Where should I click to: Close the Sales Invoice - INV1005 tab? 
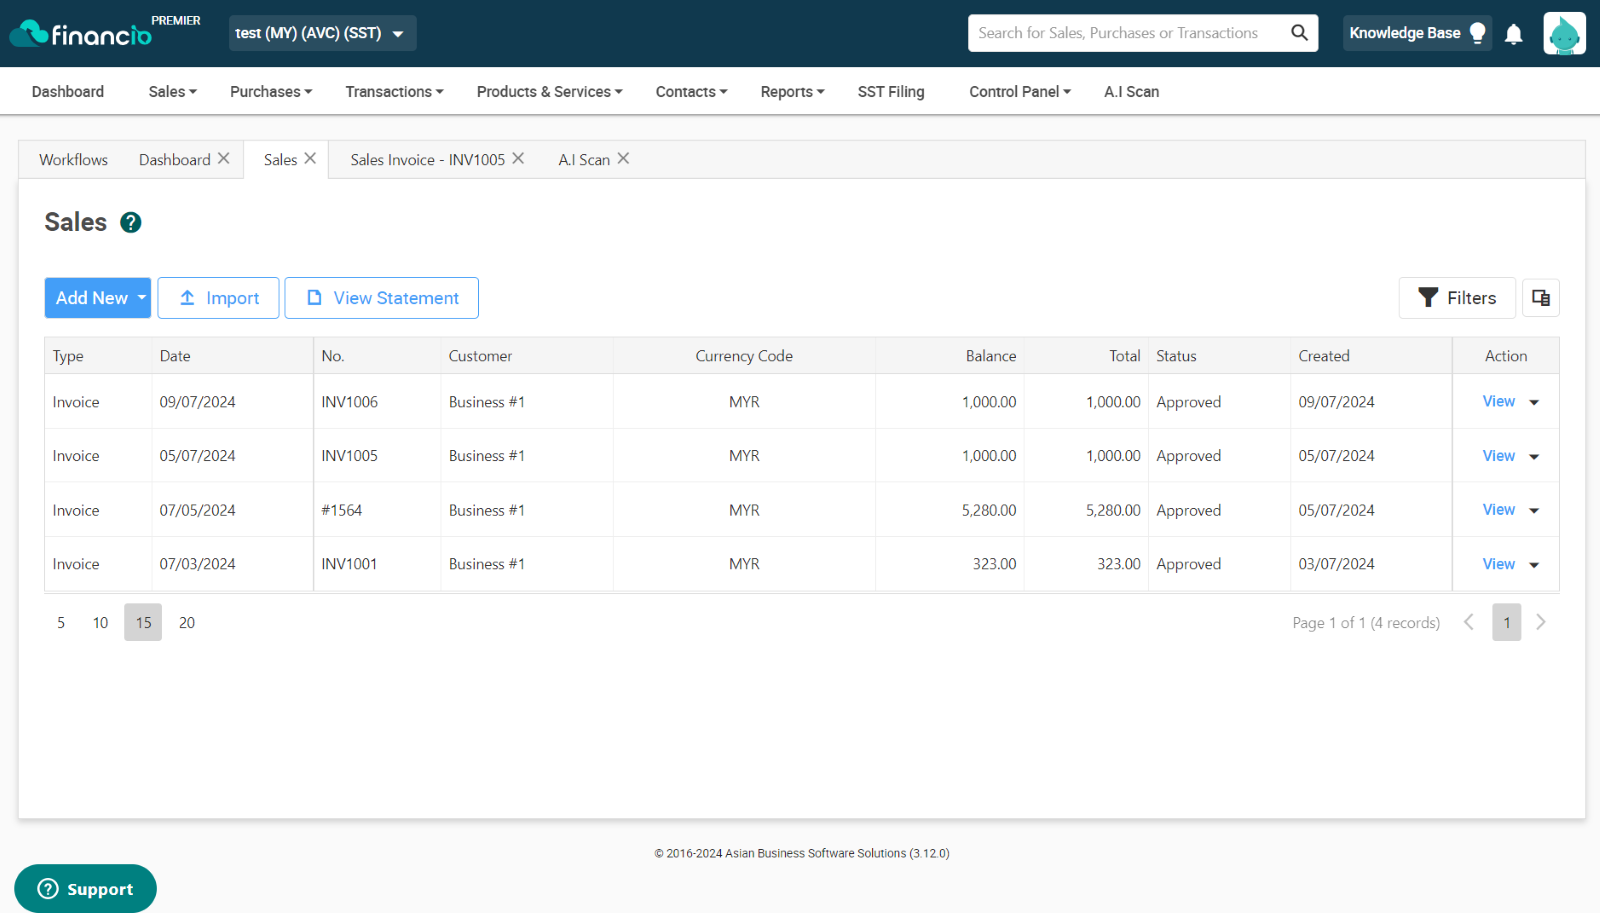[518, 158]
